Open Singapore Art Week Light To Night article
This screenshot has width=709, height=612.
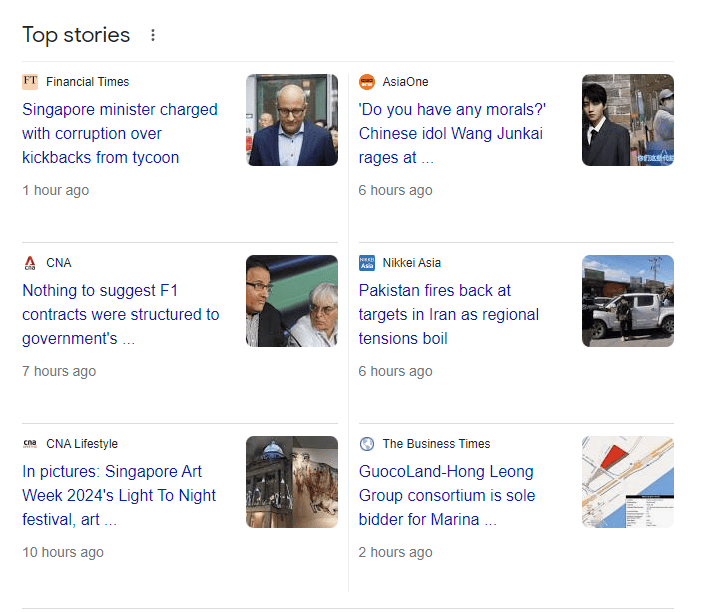[x=119, y=495]
